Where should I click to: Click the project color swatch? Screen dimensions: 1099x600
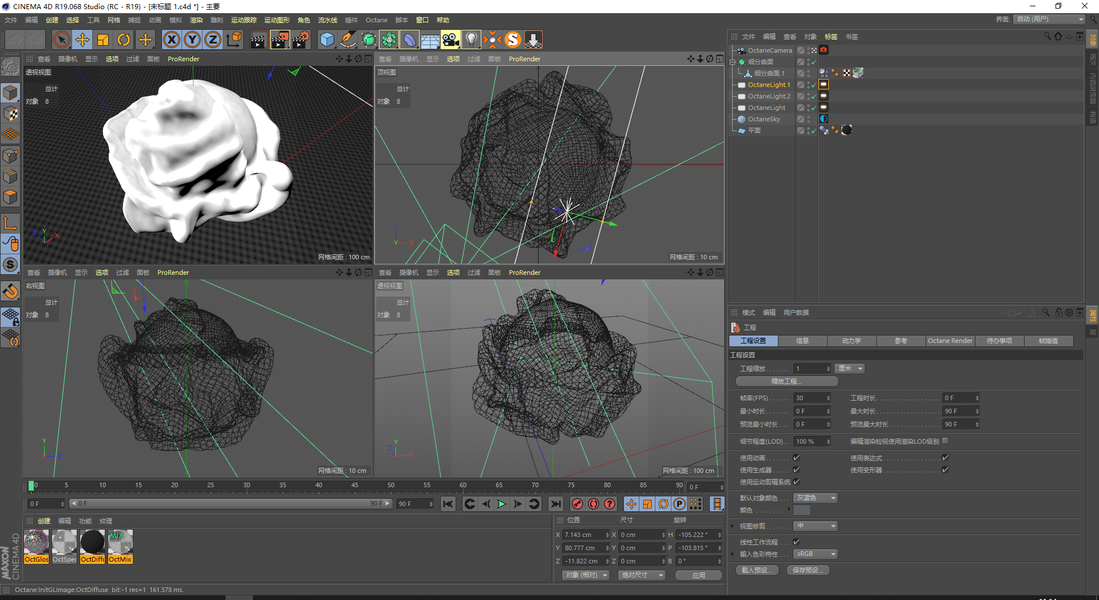coord(802,510)
